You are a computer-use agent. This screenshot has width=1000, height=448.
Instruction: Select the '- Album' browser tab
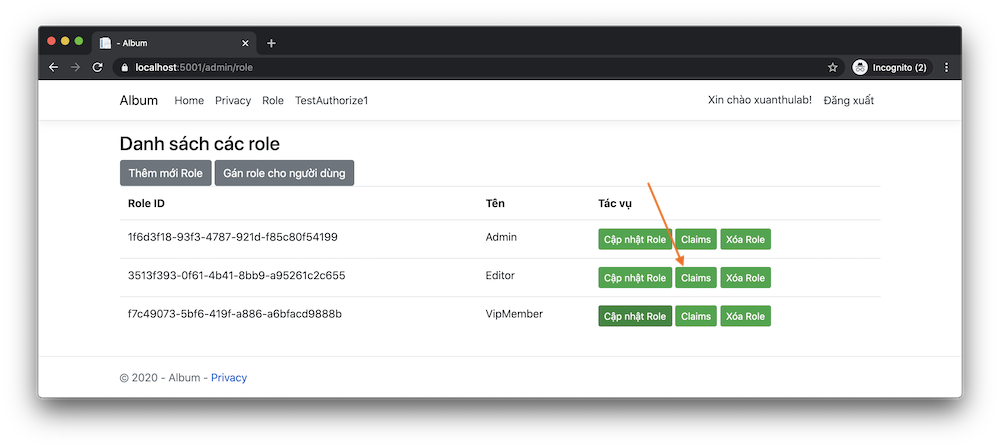point(174,43)
